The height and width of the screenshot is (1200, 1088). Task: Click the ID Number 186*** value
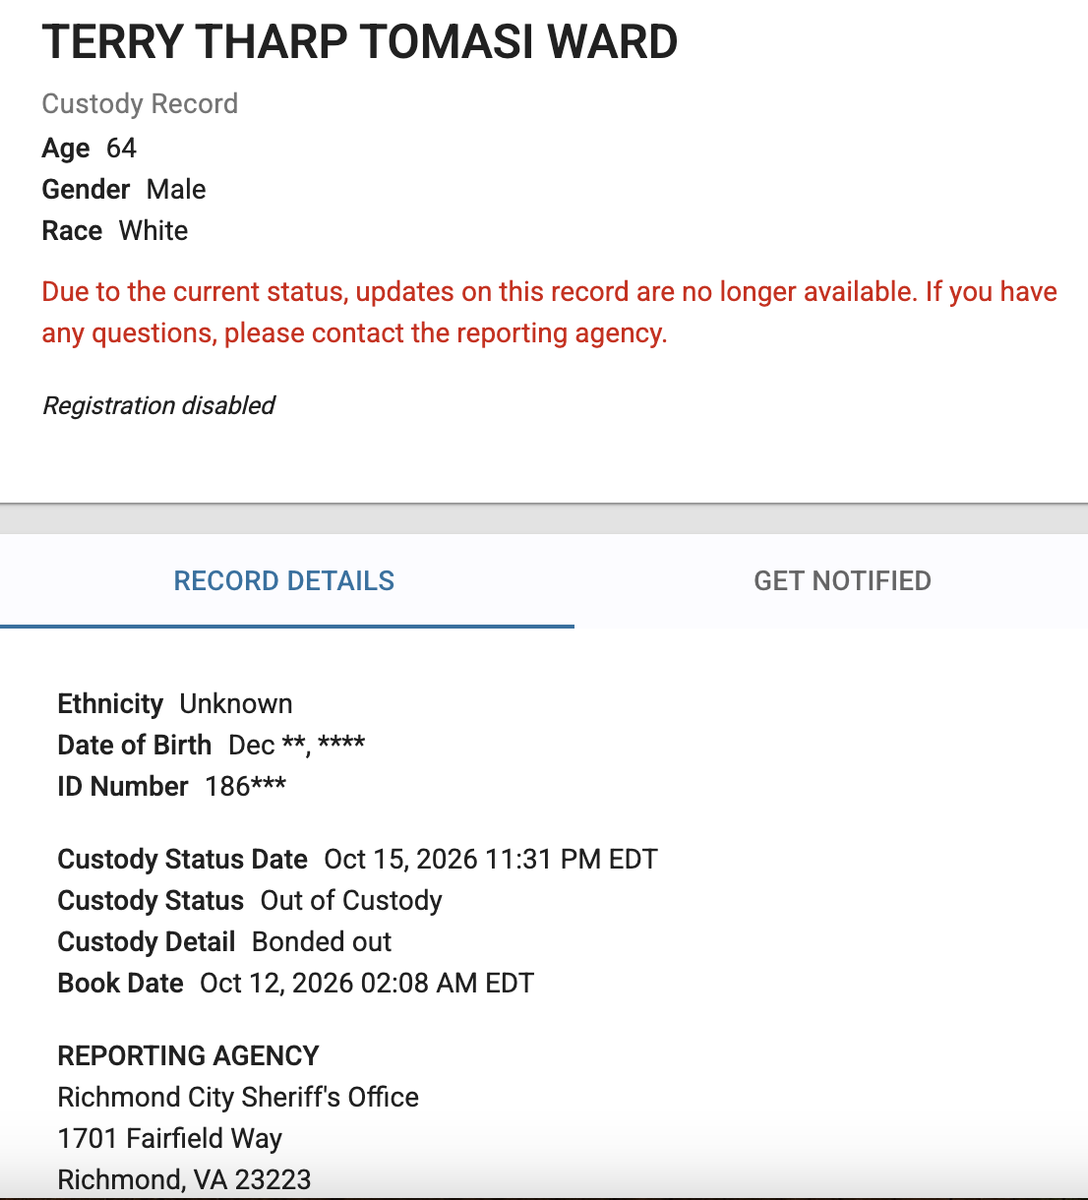tap(246, 786)
